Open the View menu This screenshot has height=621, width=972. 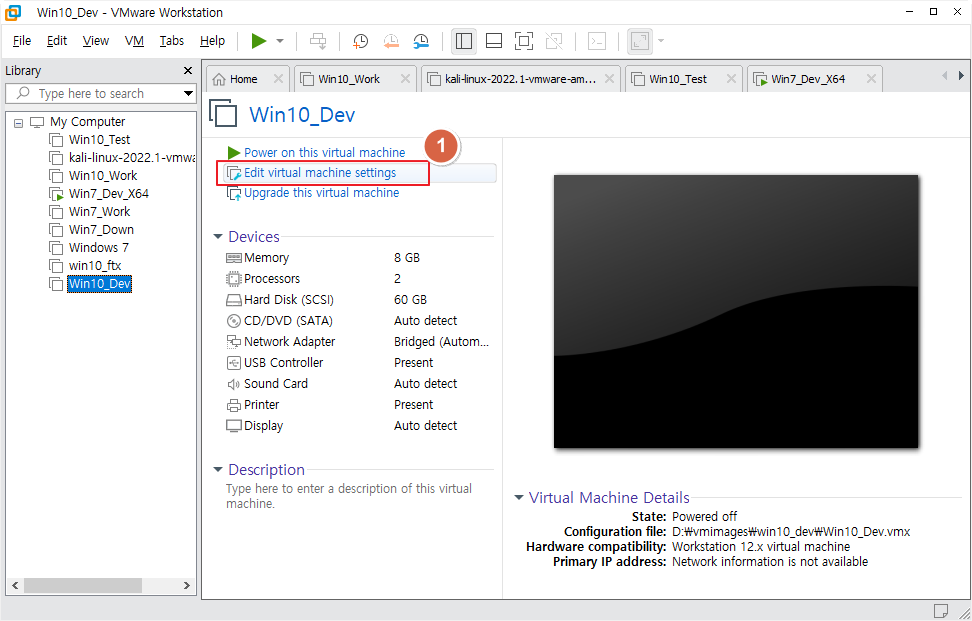coord(96,41)
